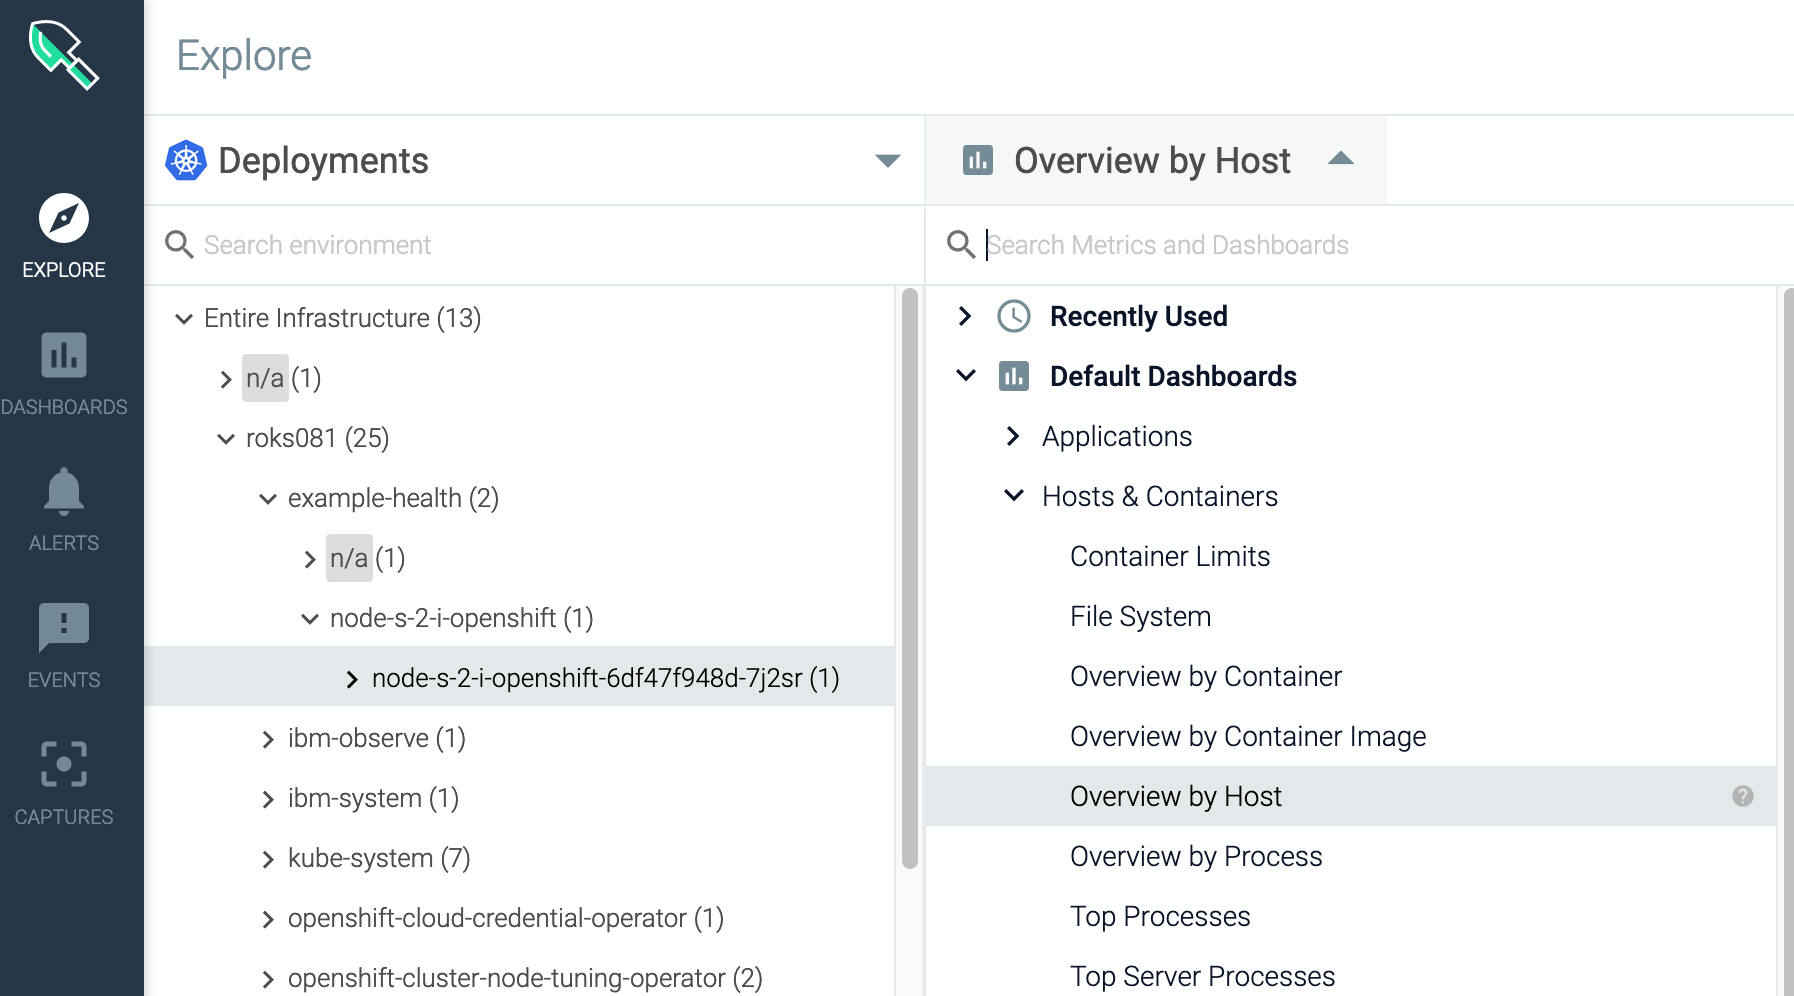Screen dimensions: 1794x996
Task: Click the dashboards list scrollbar
Action: [1788, 640]
